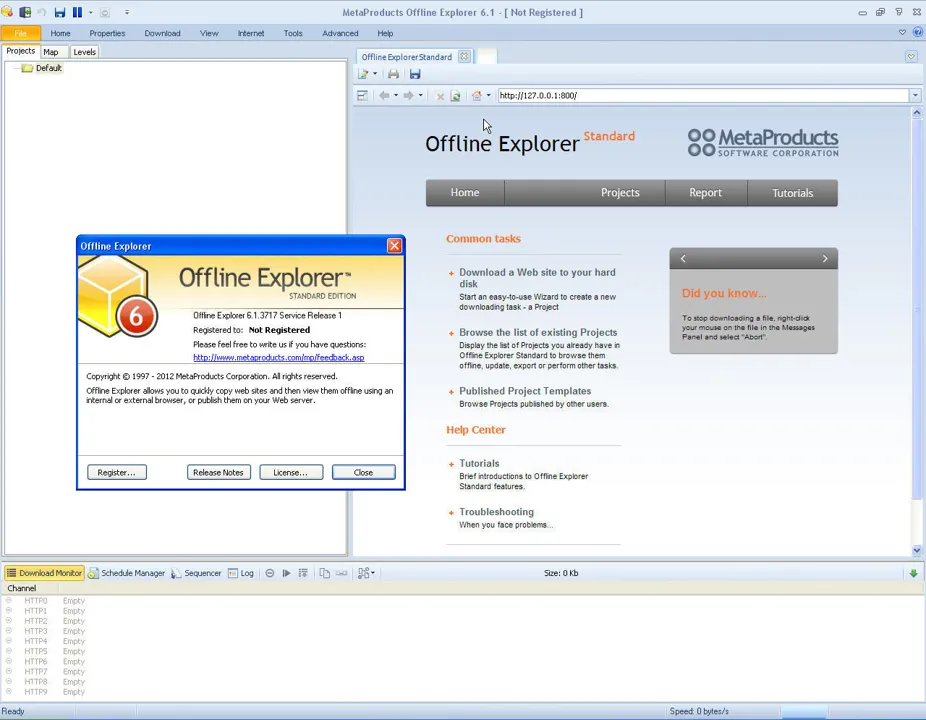This screenshot has width=926, height=720.
Task: Toggle the panel layout icon left of Back
Action: (363, 95)
